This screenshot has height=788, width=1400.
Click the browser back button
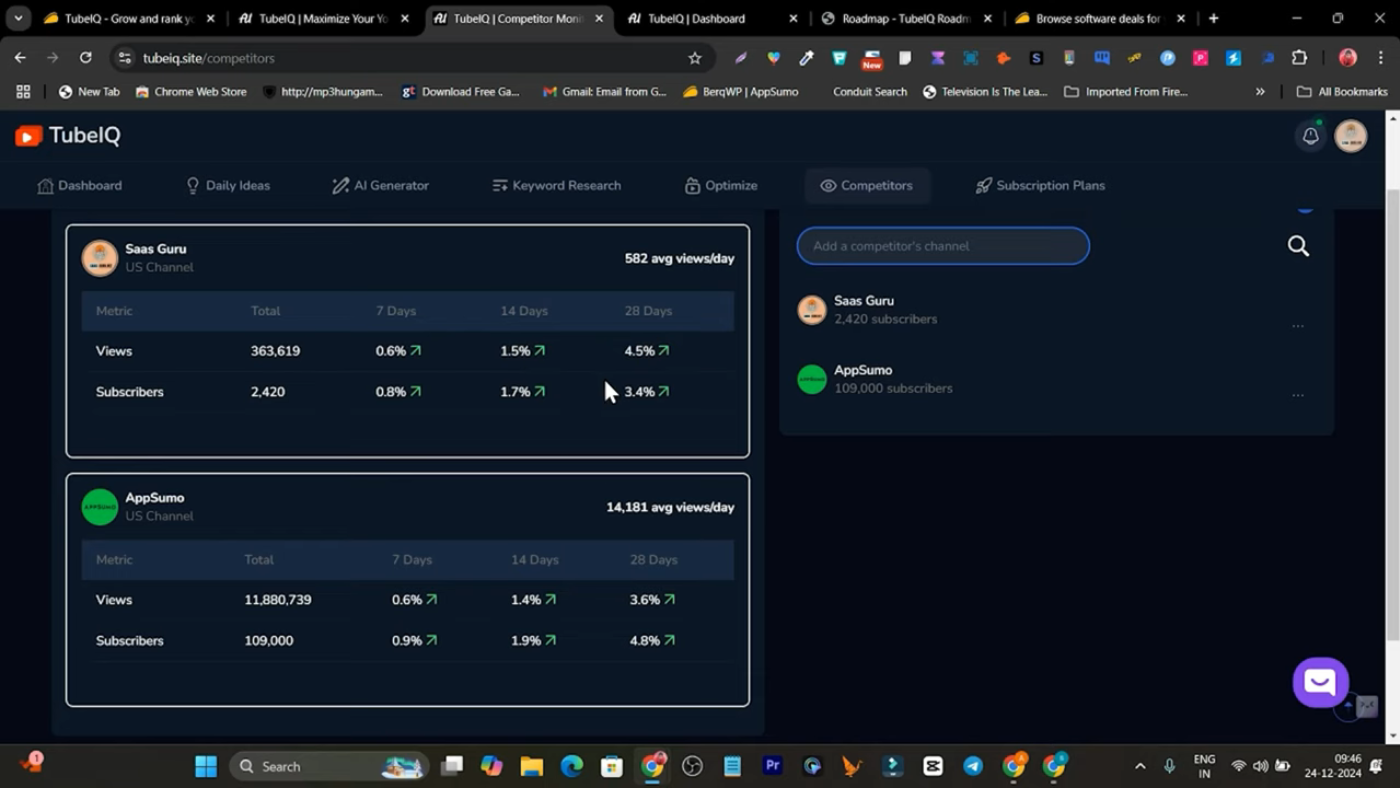click(20, 58)
